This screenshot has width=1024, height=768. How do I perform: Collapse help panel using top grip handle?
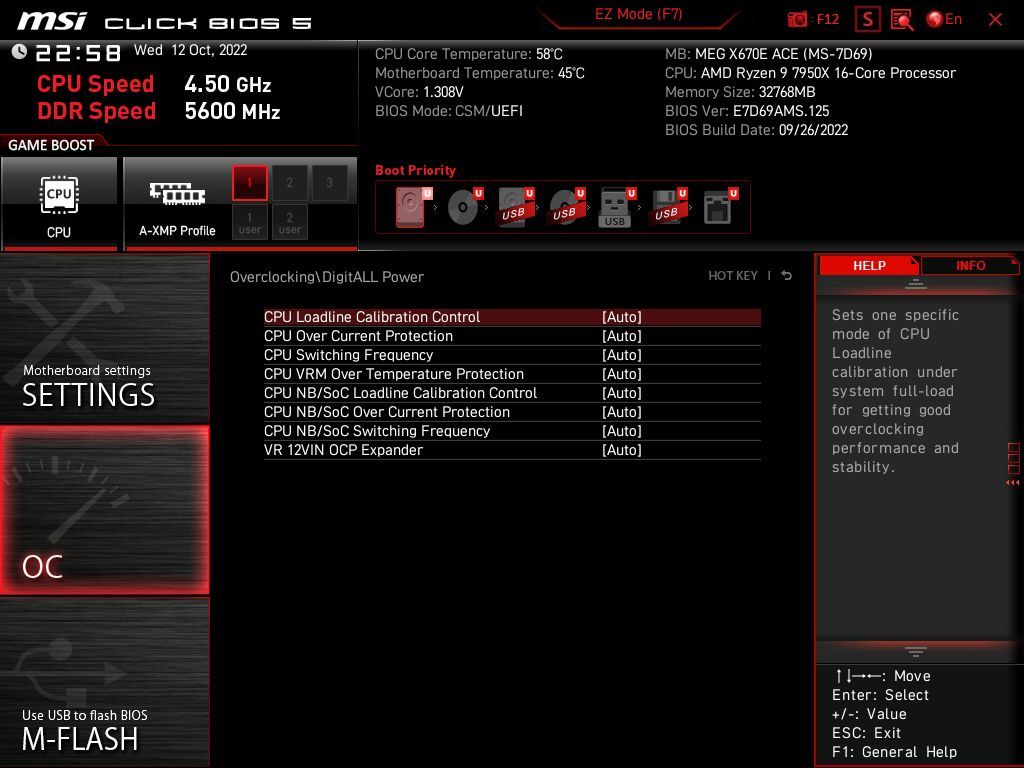[x=916, y=284]
